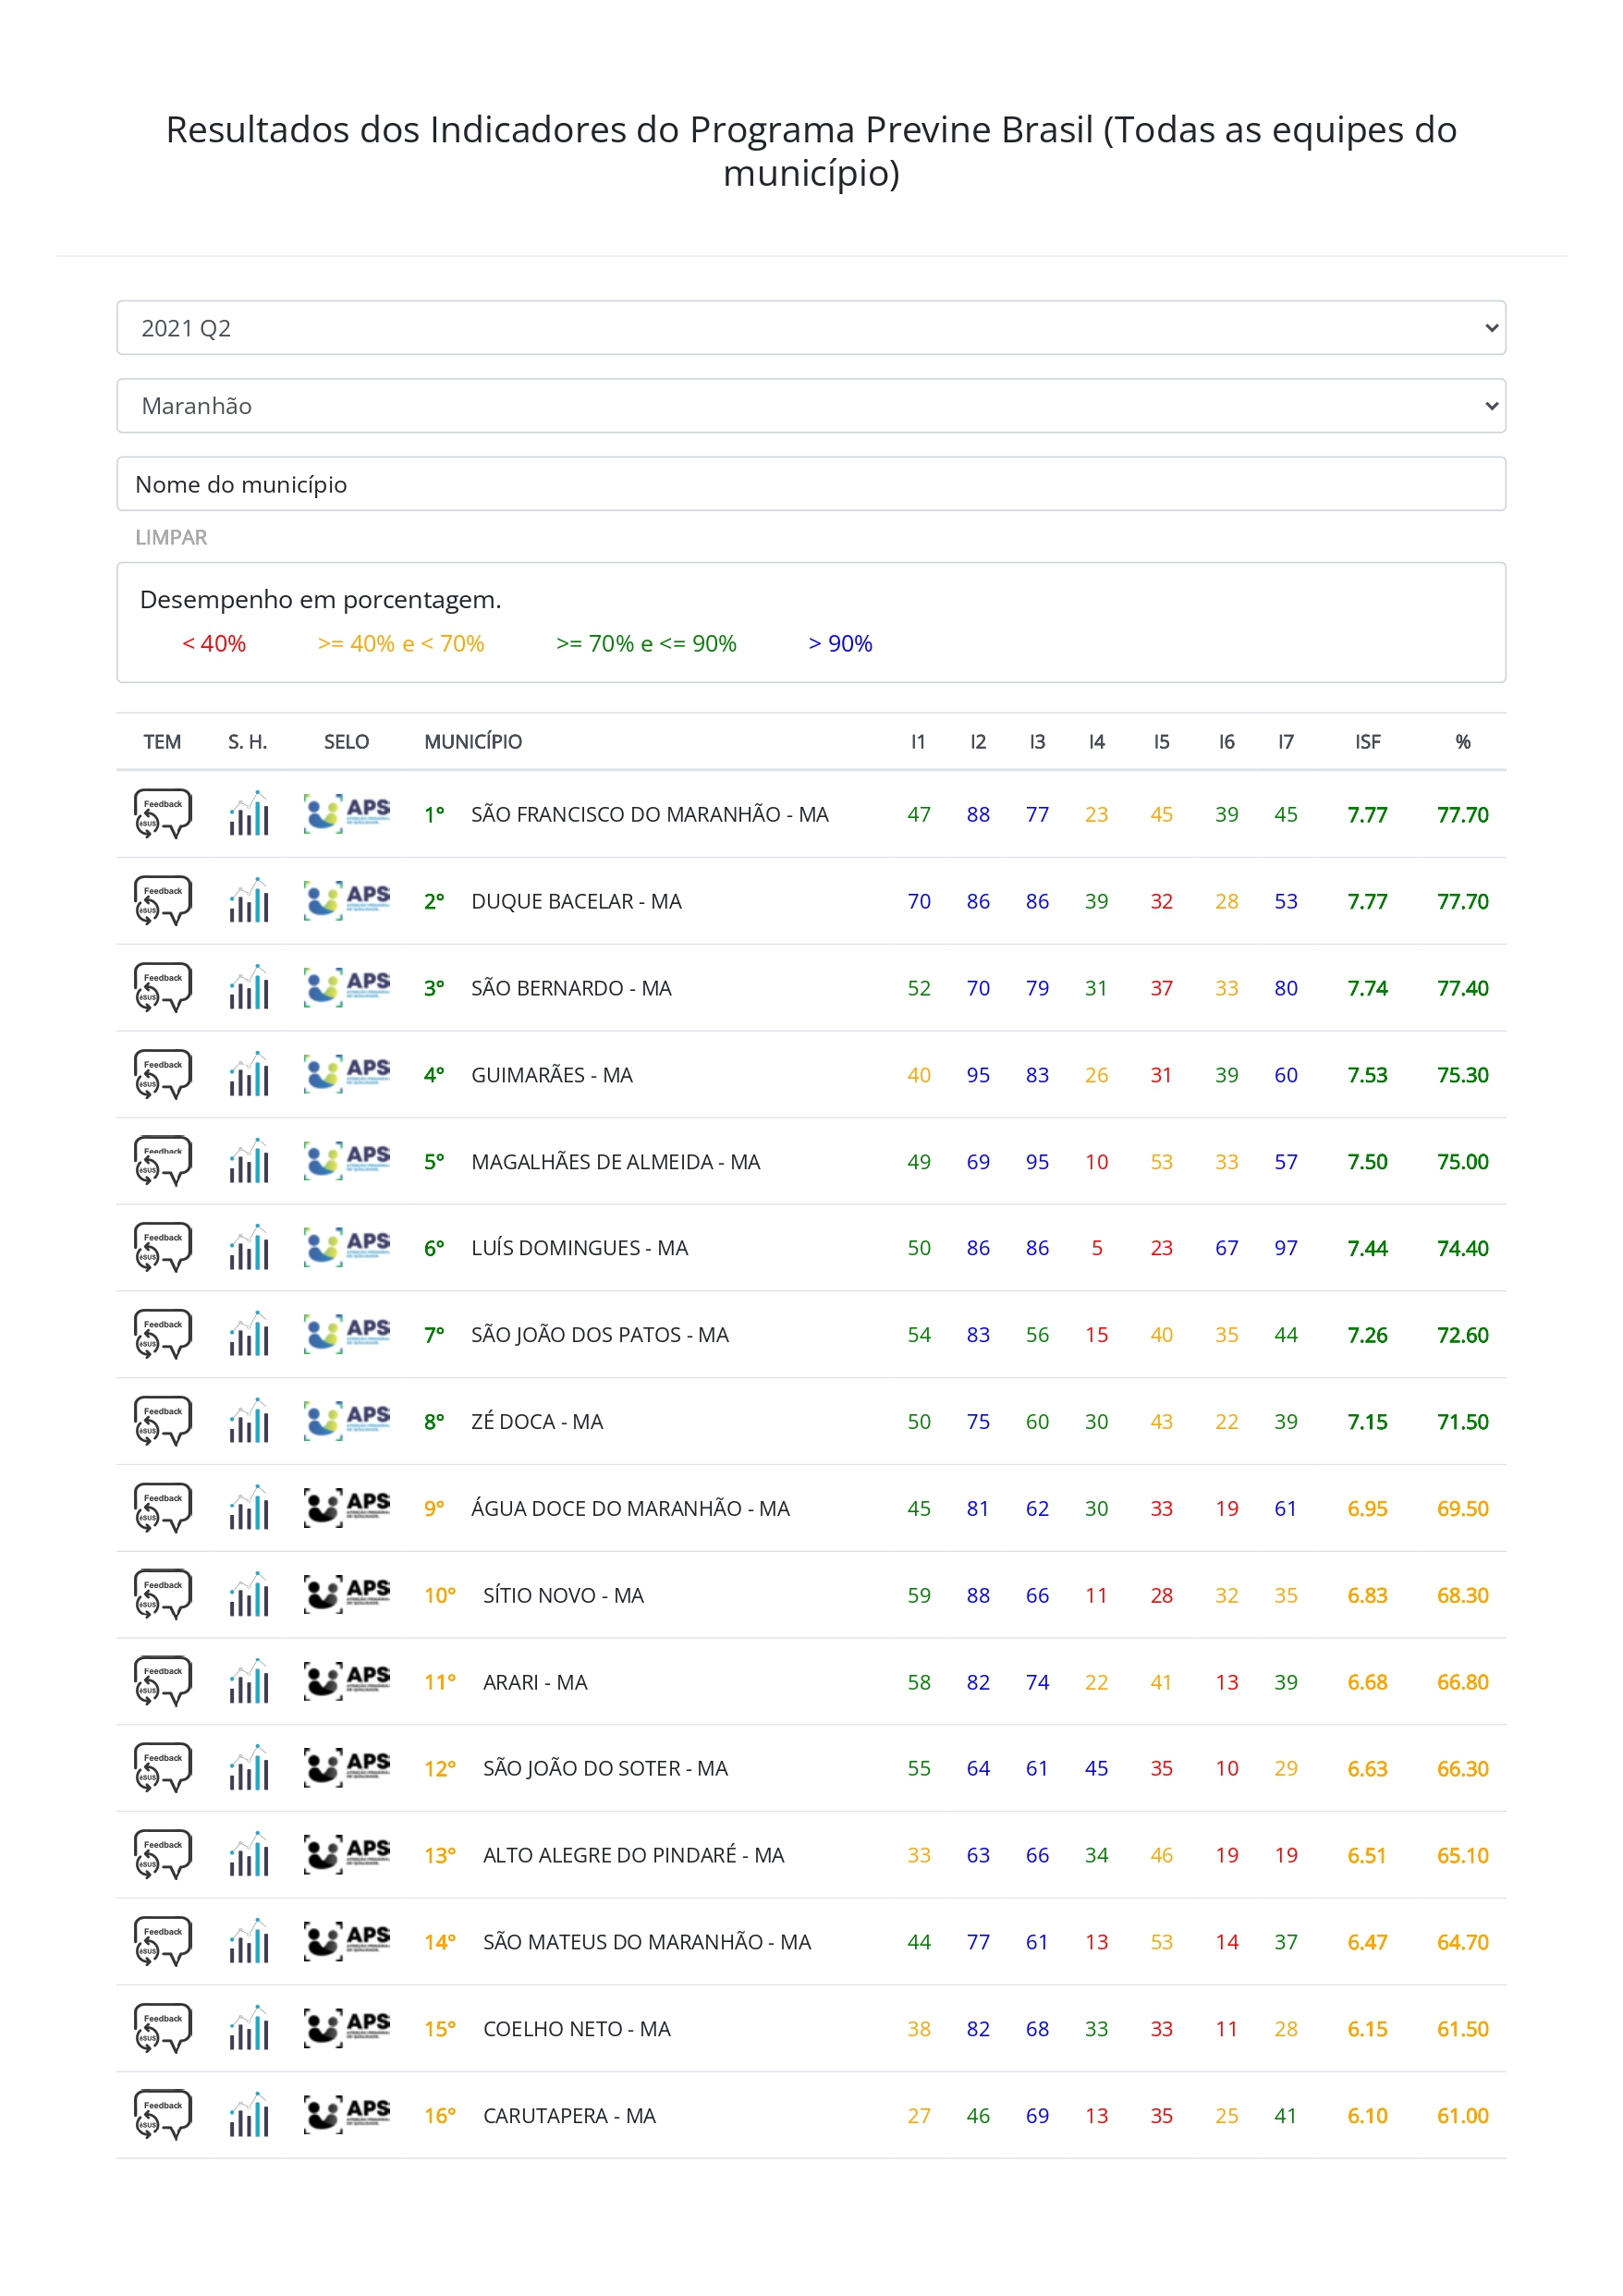
Task: Select the I1 indicator column header
Action: point(917,742)
